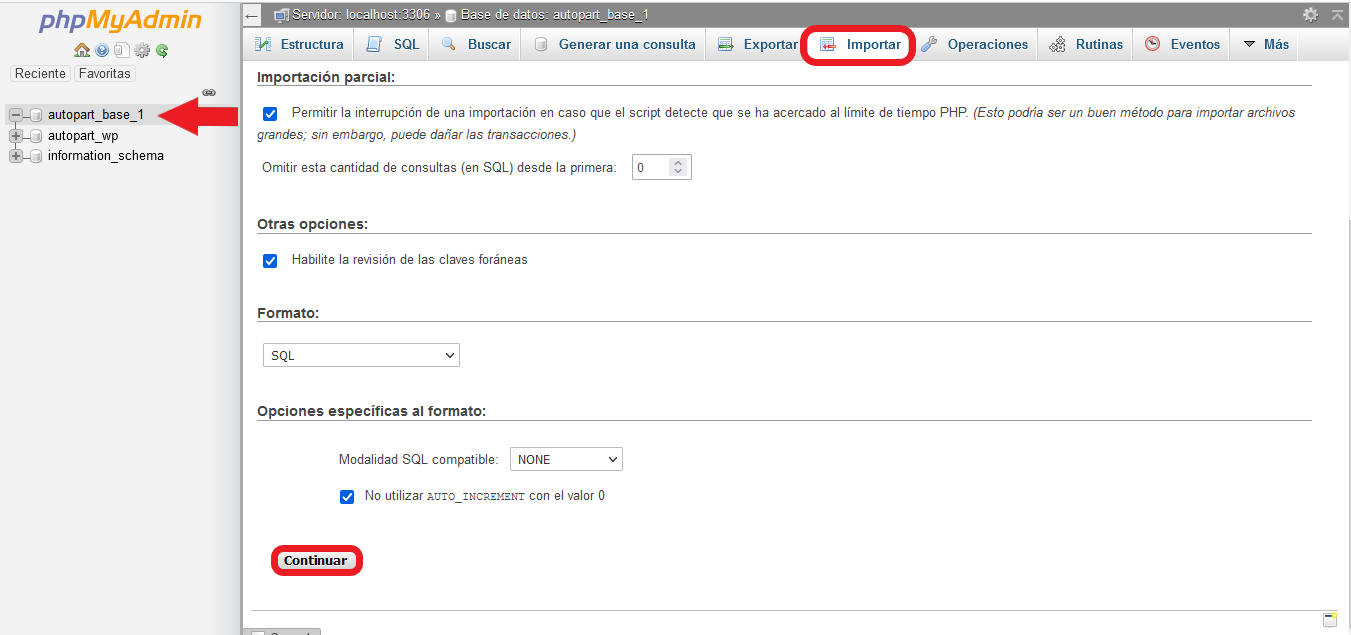Image resolution: width=1351 pixels, height=635 pixels.
Task: Disable foreign key checks checkbox
Action: pos(270,260)
